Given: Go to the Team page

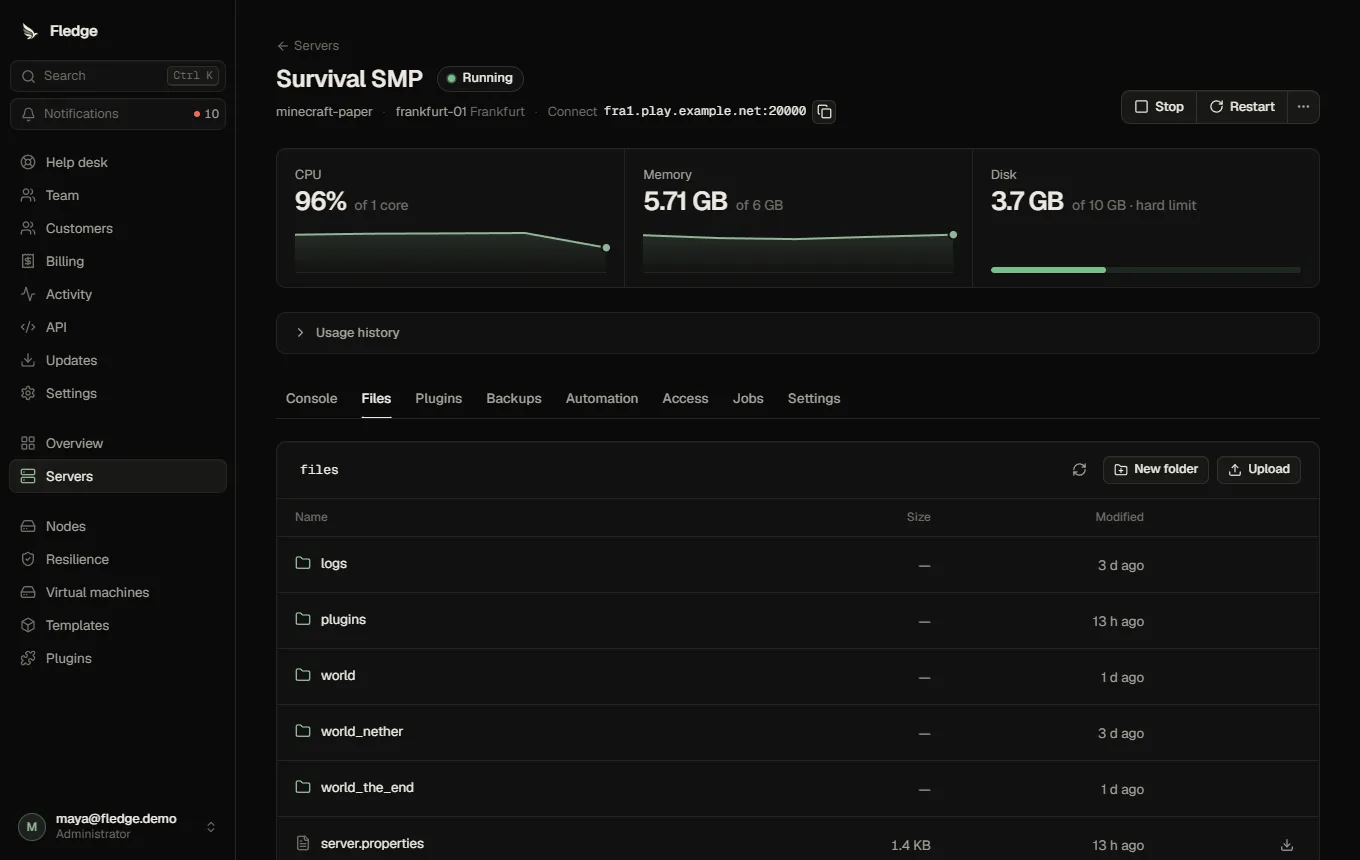Looking at the screenshot, I should click(118, 195).
